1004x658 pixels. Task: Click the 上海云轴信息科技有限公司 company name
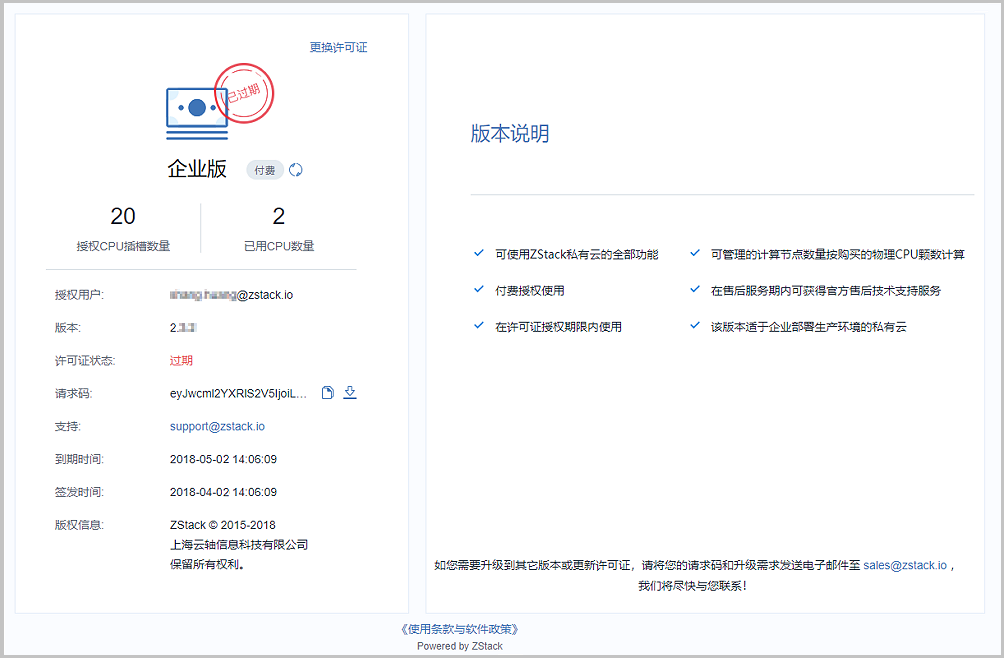pyautogui.click(x=239, y=545)
